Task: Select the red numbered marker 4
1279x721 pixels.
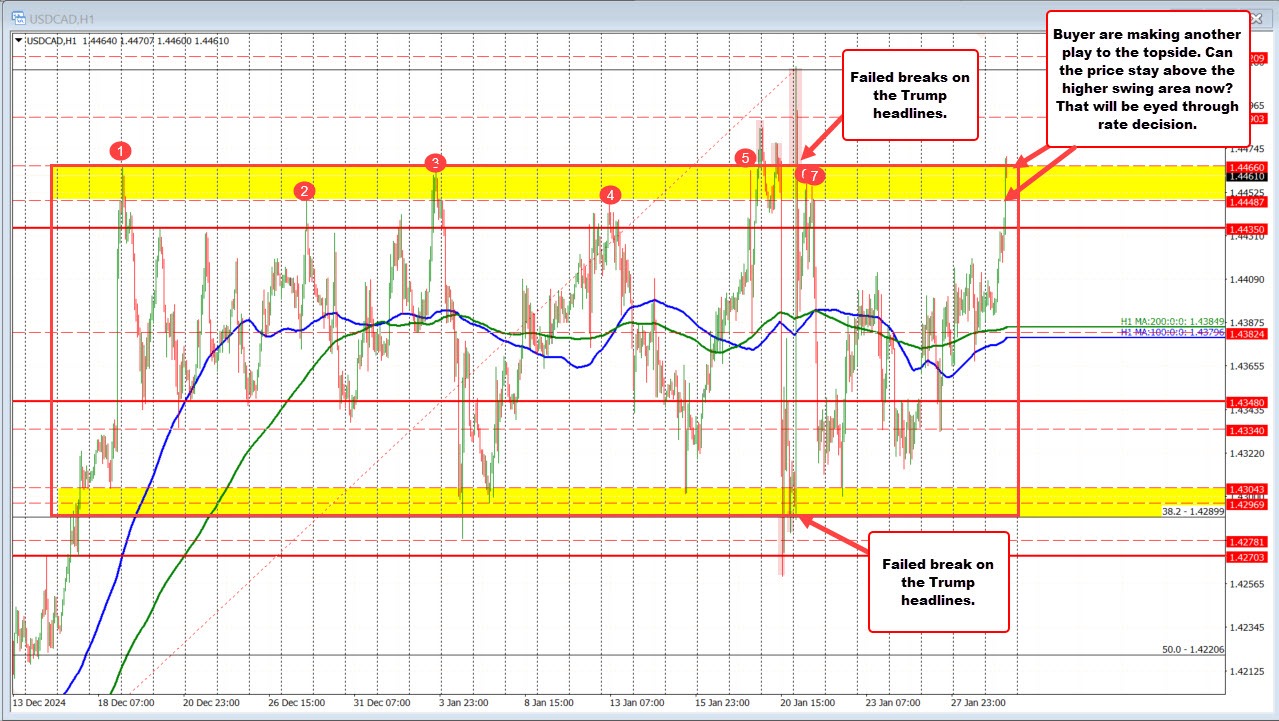Action: pos(609,197)
